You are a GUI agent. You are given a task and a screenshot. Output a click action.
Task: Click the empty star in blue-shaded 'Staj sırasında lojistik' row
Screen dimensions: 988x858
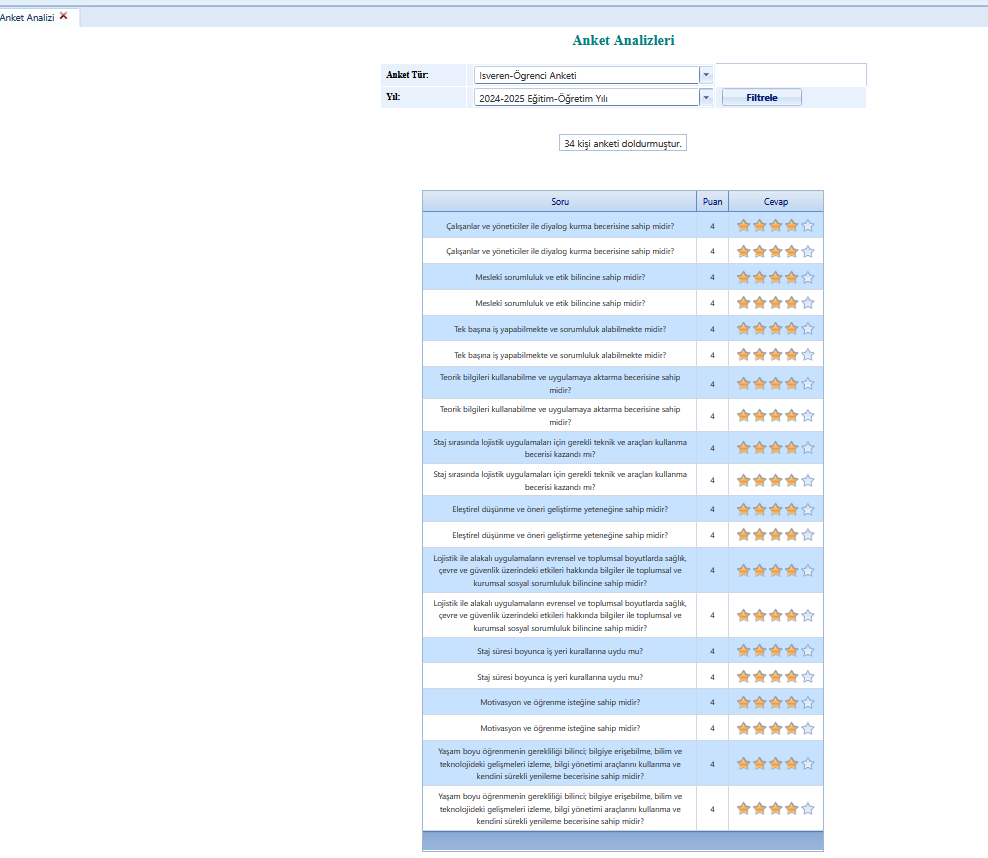coord(808,448)
